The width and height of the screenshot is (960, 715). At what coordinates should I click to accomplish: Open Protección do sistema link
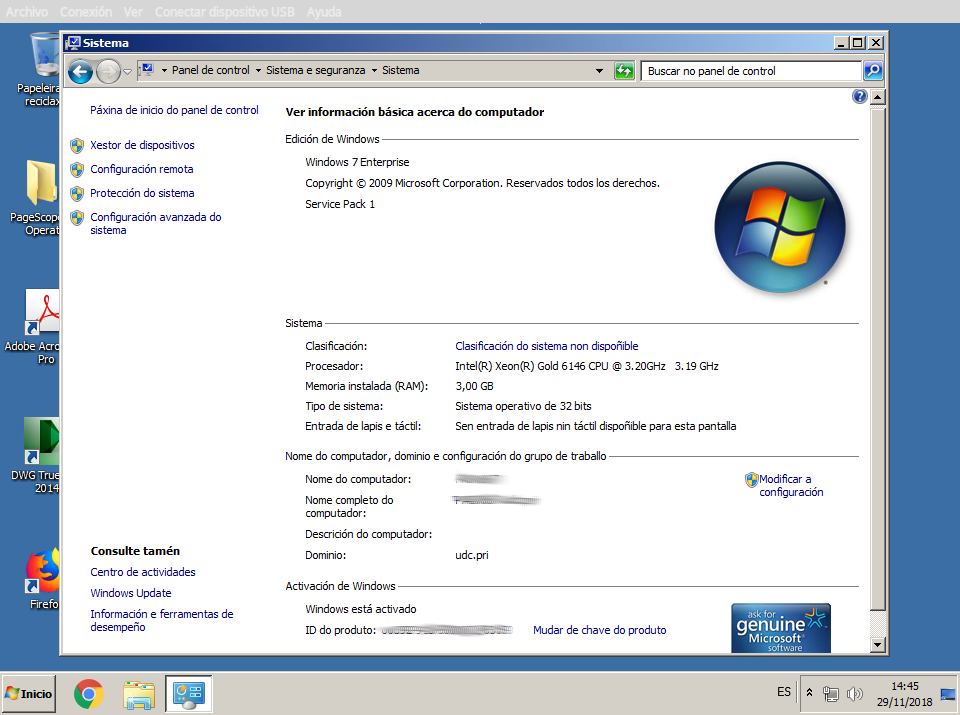142,193
